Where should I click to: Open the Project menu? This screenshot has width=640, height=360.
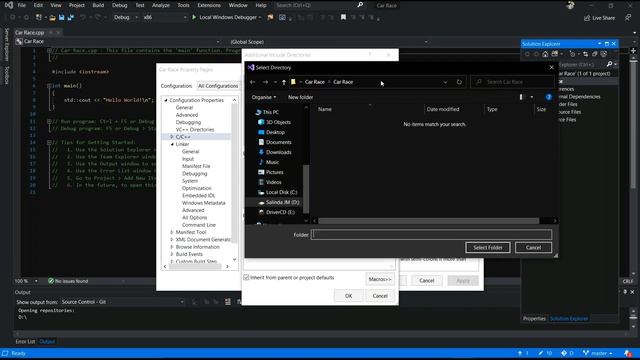click(77, 5)
